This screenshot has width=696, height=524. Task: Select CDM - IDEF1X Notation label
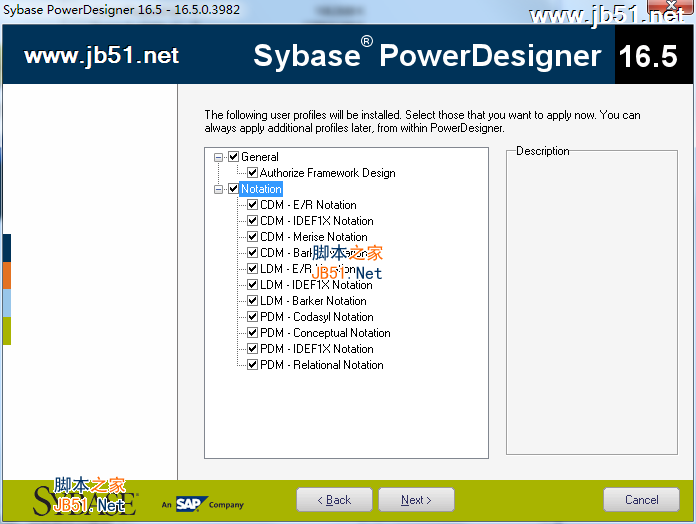pos(316,221)
